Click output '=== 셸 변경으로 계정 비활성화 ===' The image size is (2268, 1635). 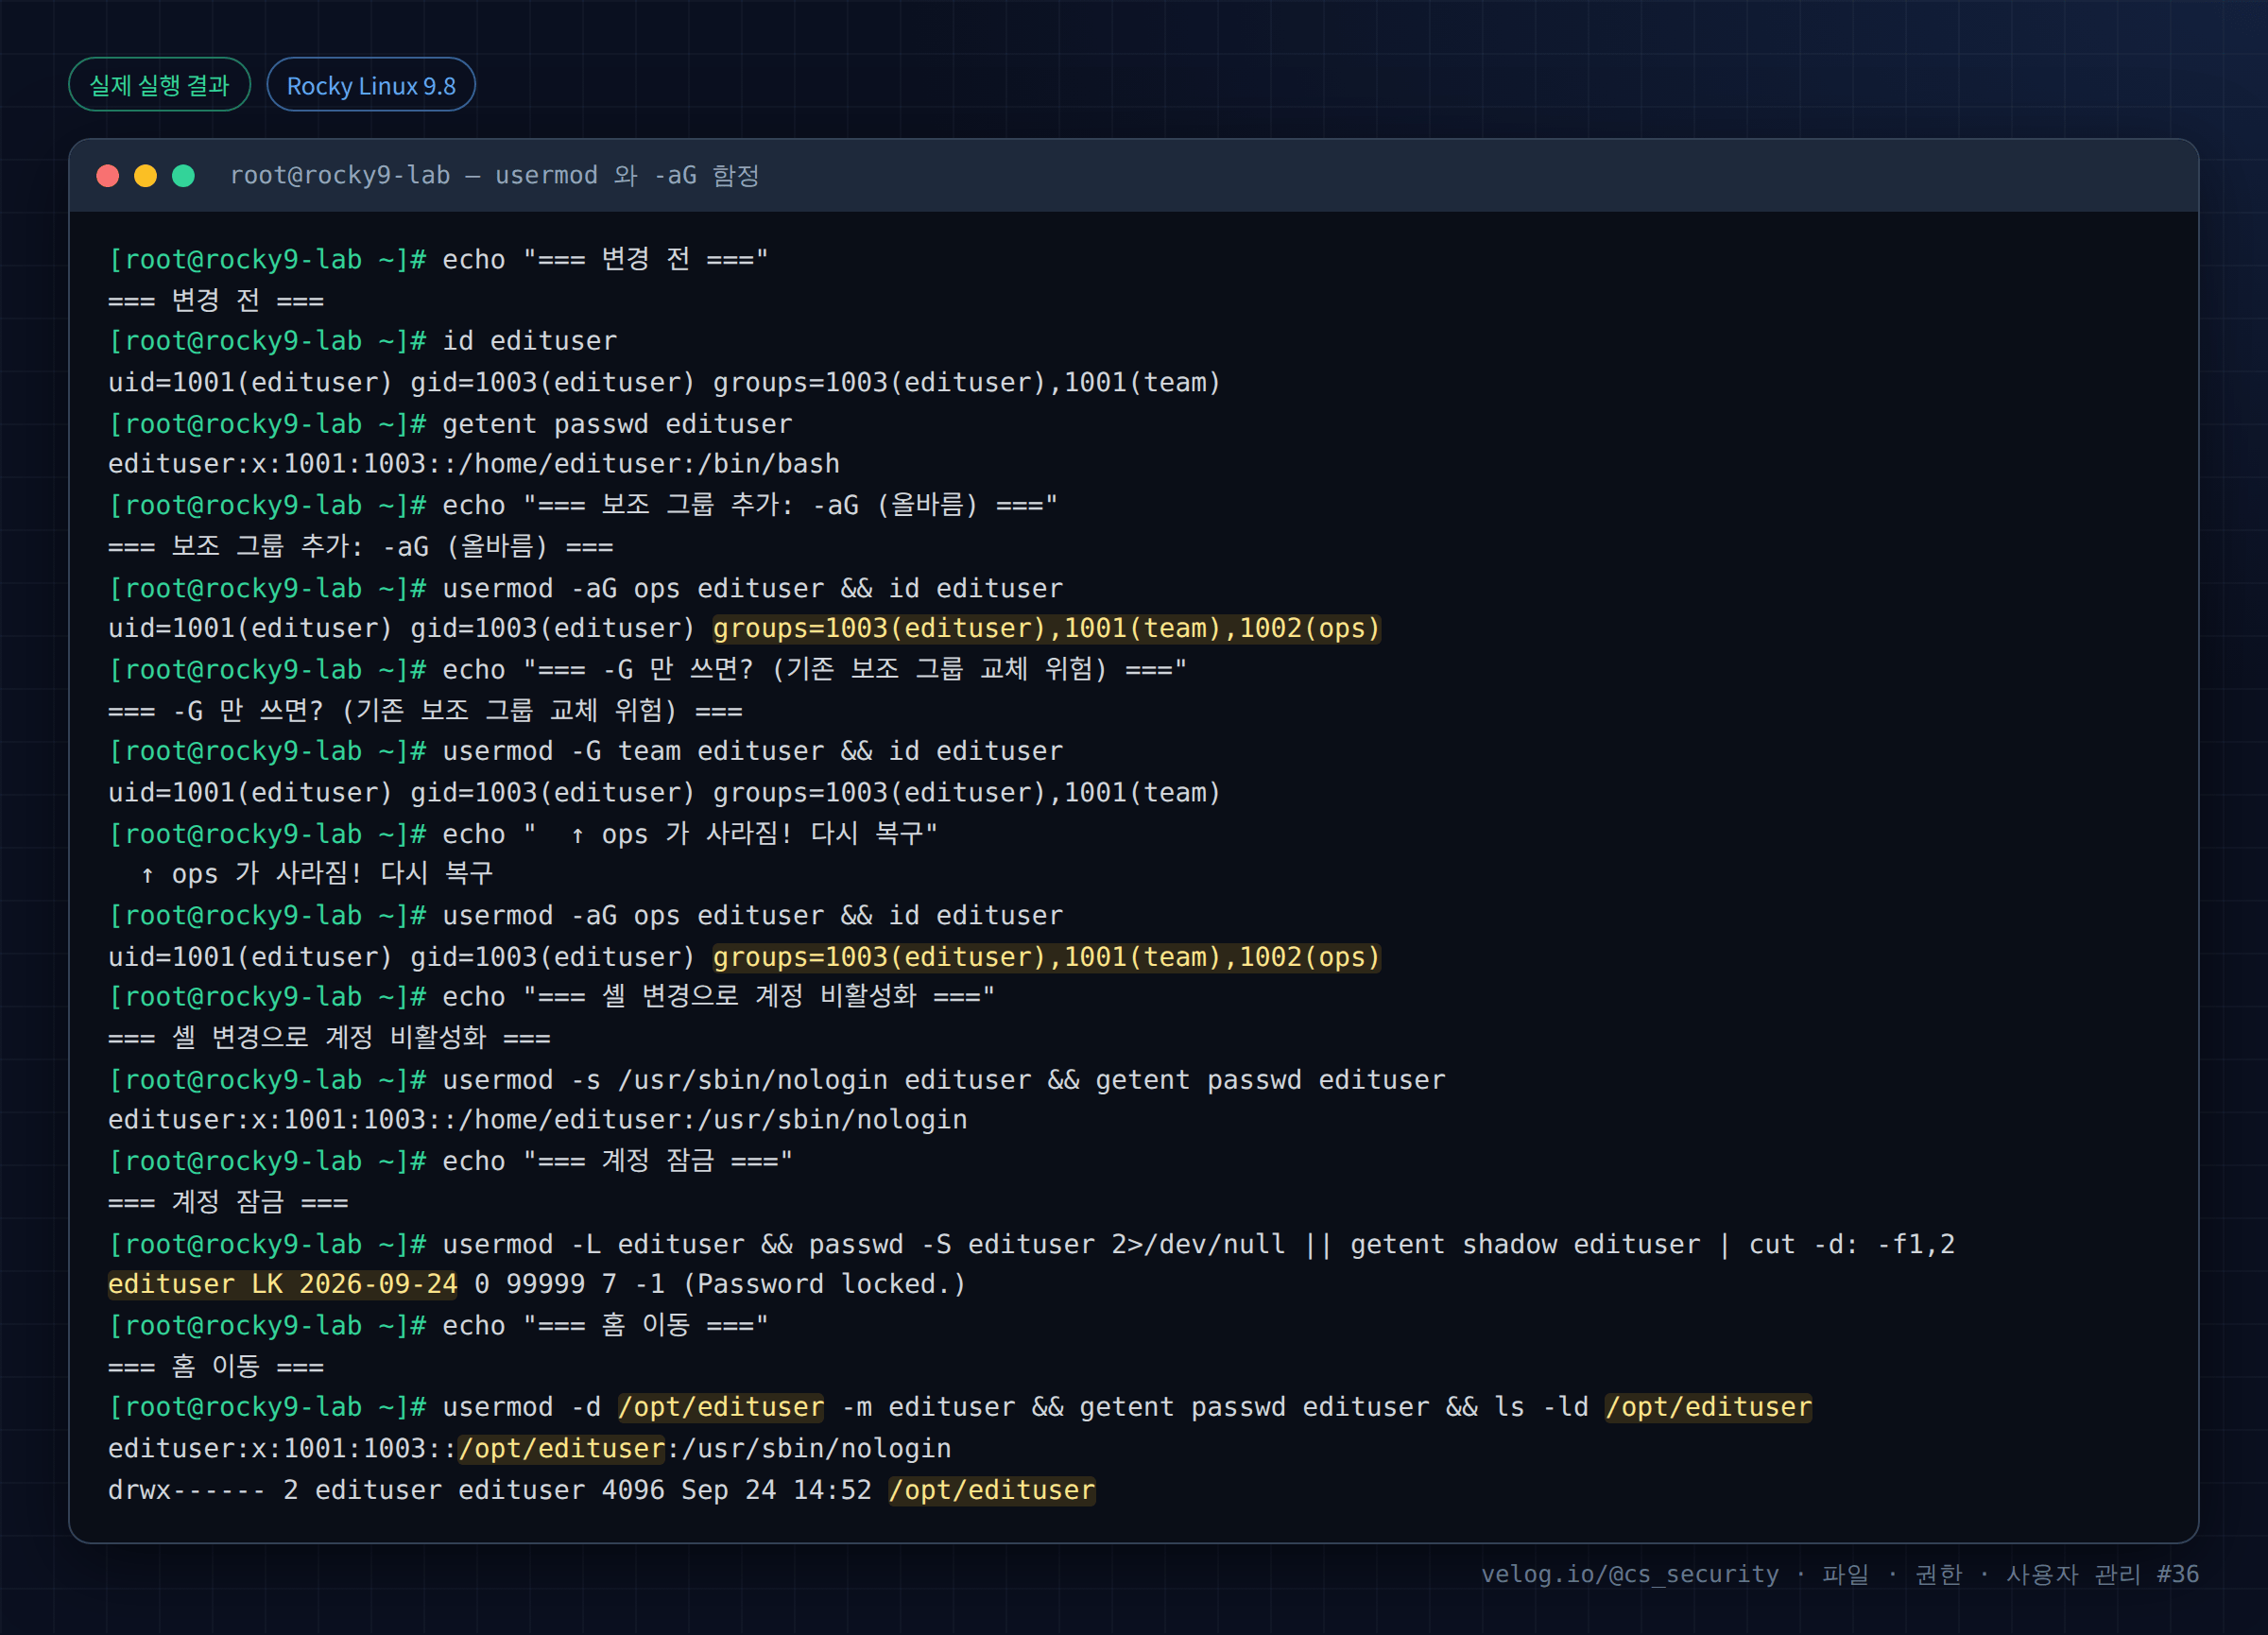click(329, 1037)
